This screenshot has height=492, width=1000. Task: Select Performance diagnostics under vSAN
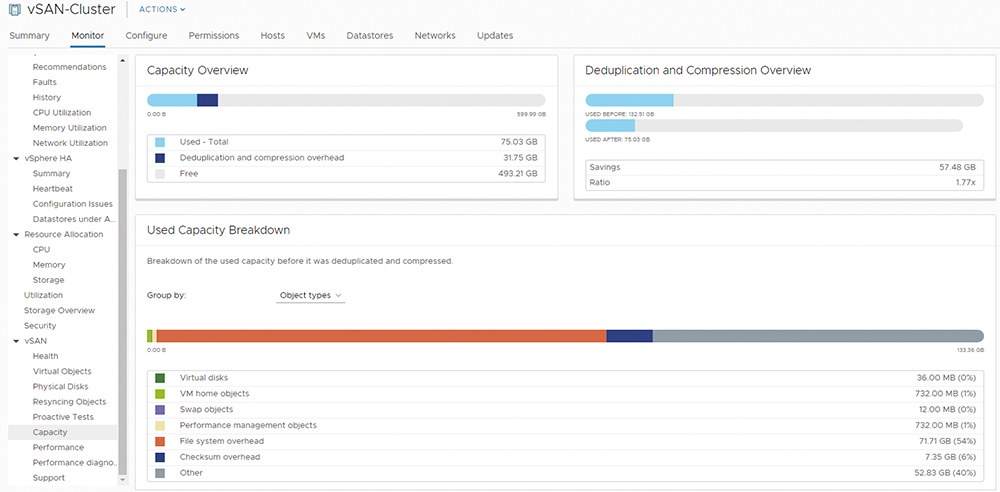74,463
